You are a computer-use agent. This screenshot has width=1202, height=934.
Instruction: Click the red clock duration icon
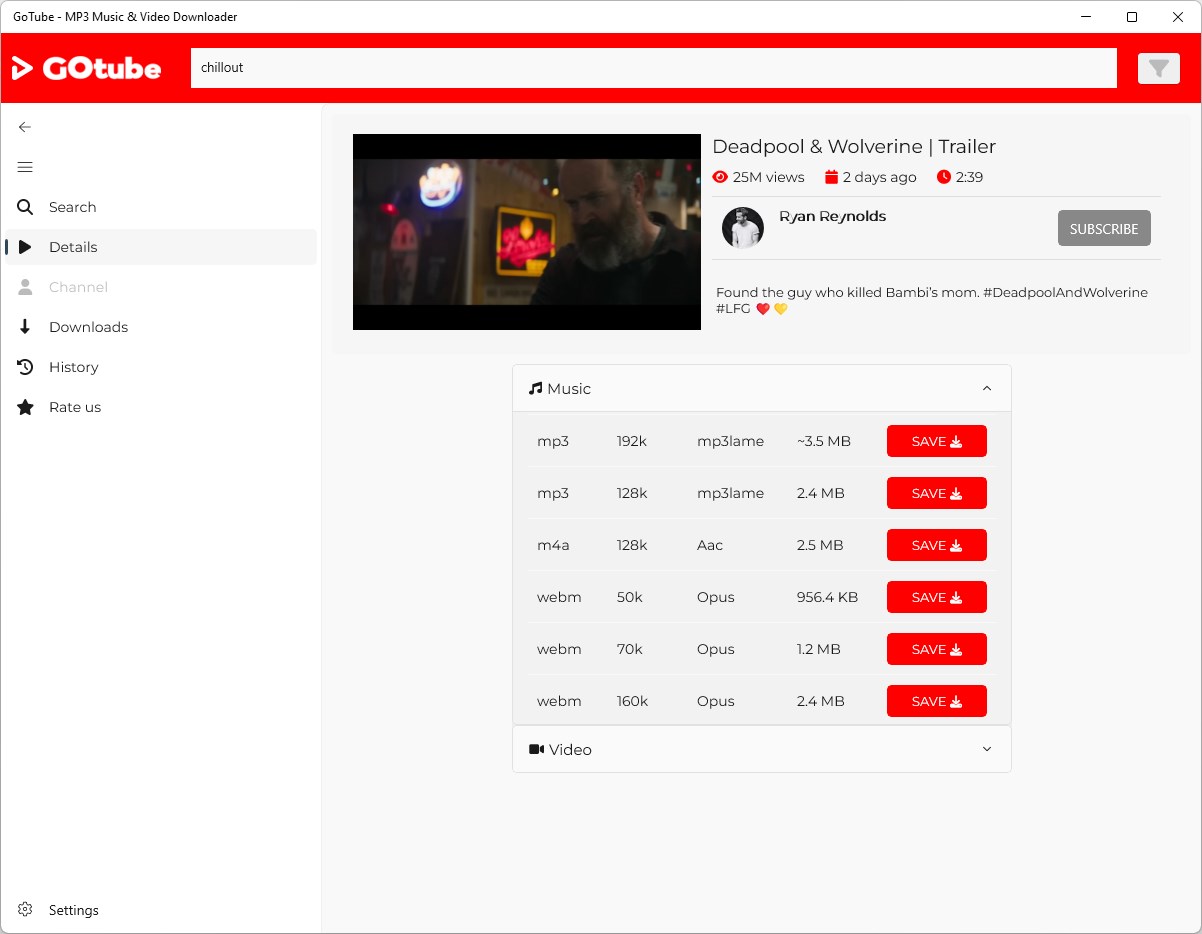click(944, 177)
